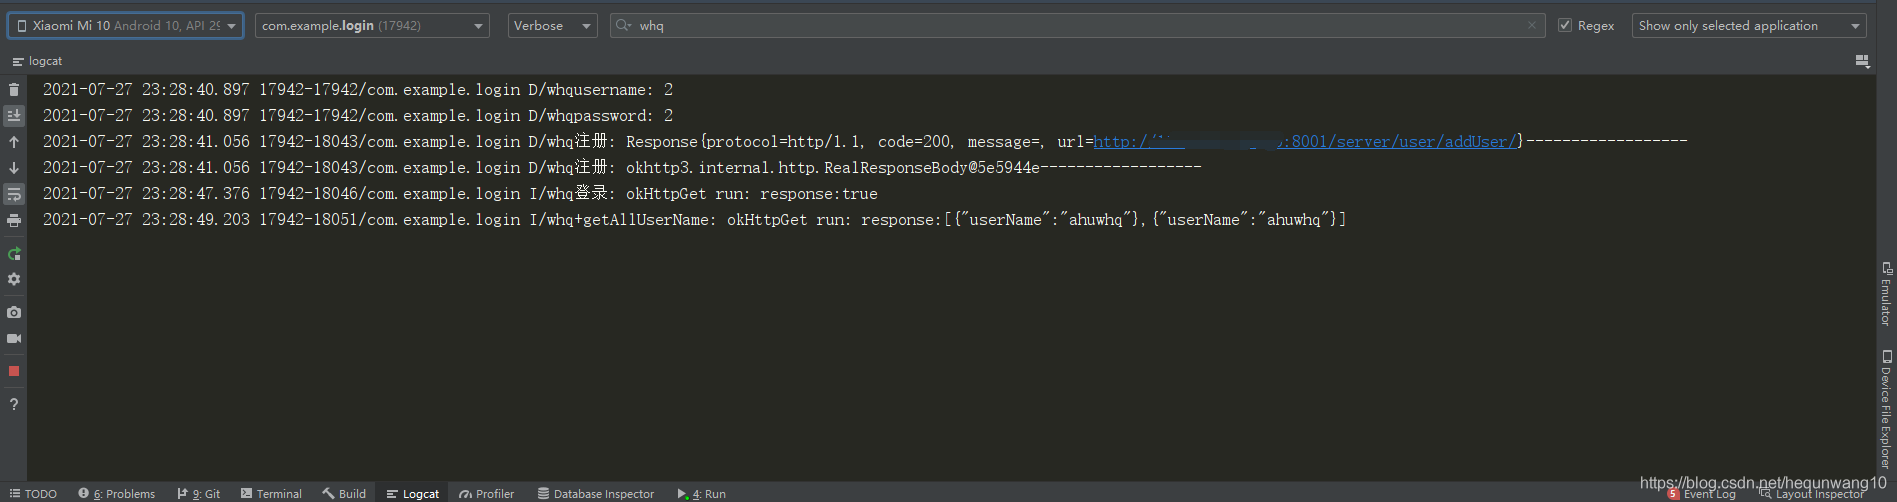The image size is (1897, 502).
Task: Open help via the question mark icon
Action: [14, 404]
